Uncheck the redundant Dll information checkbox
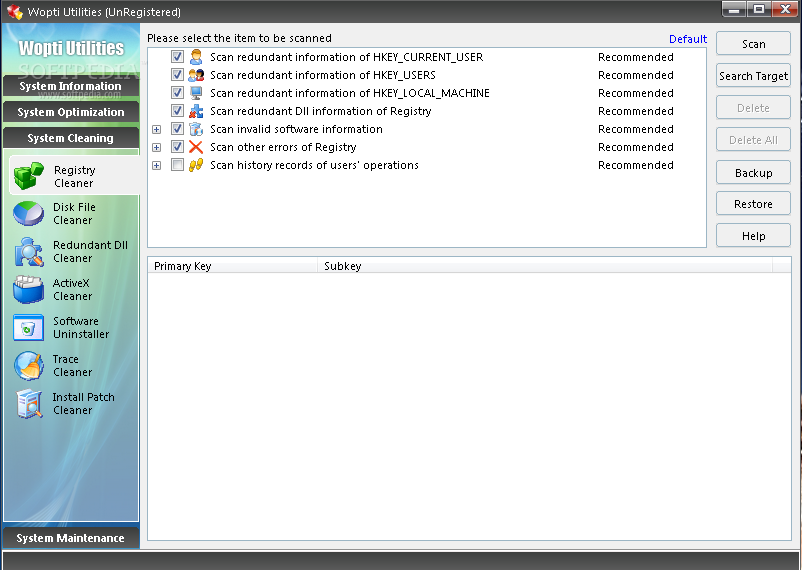Viewport: 802px width, 570px height. (177, 111)
